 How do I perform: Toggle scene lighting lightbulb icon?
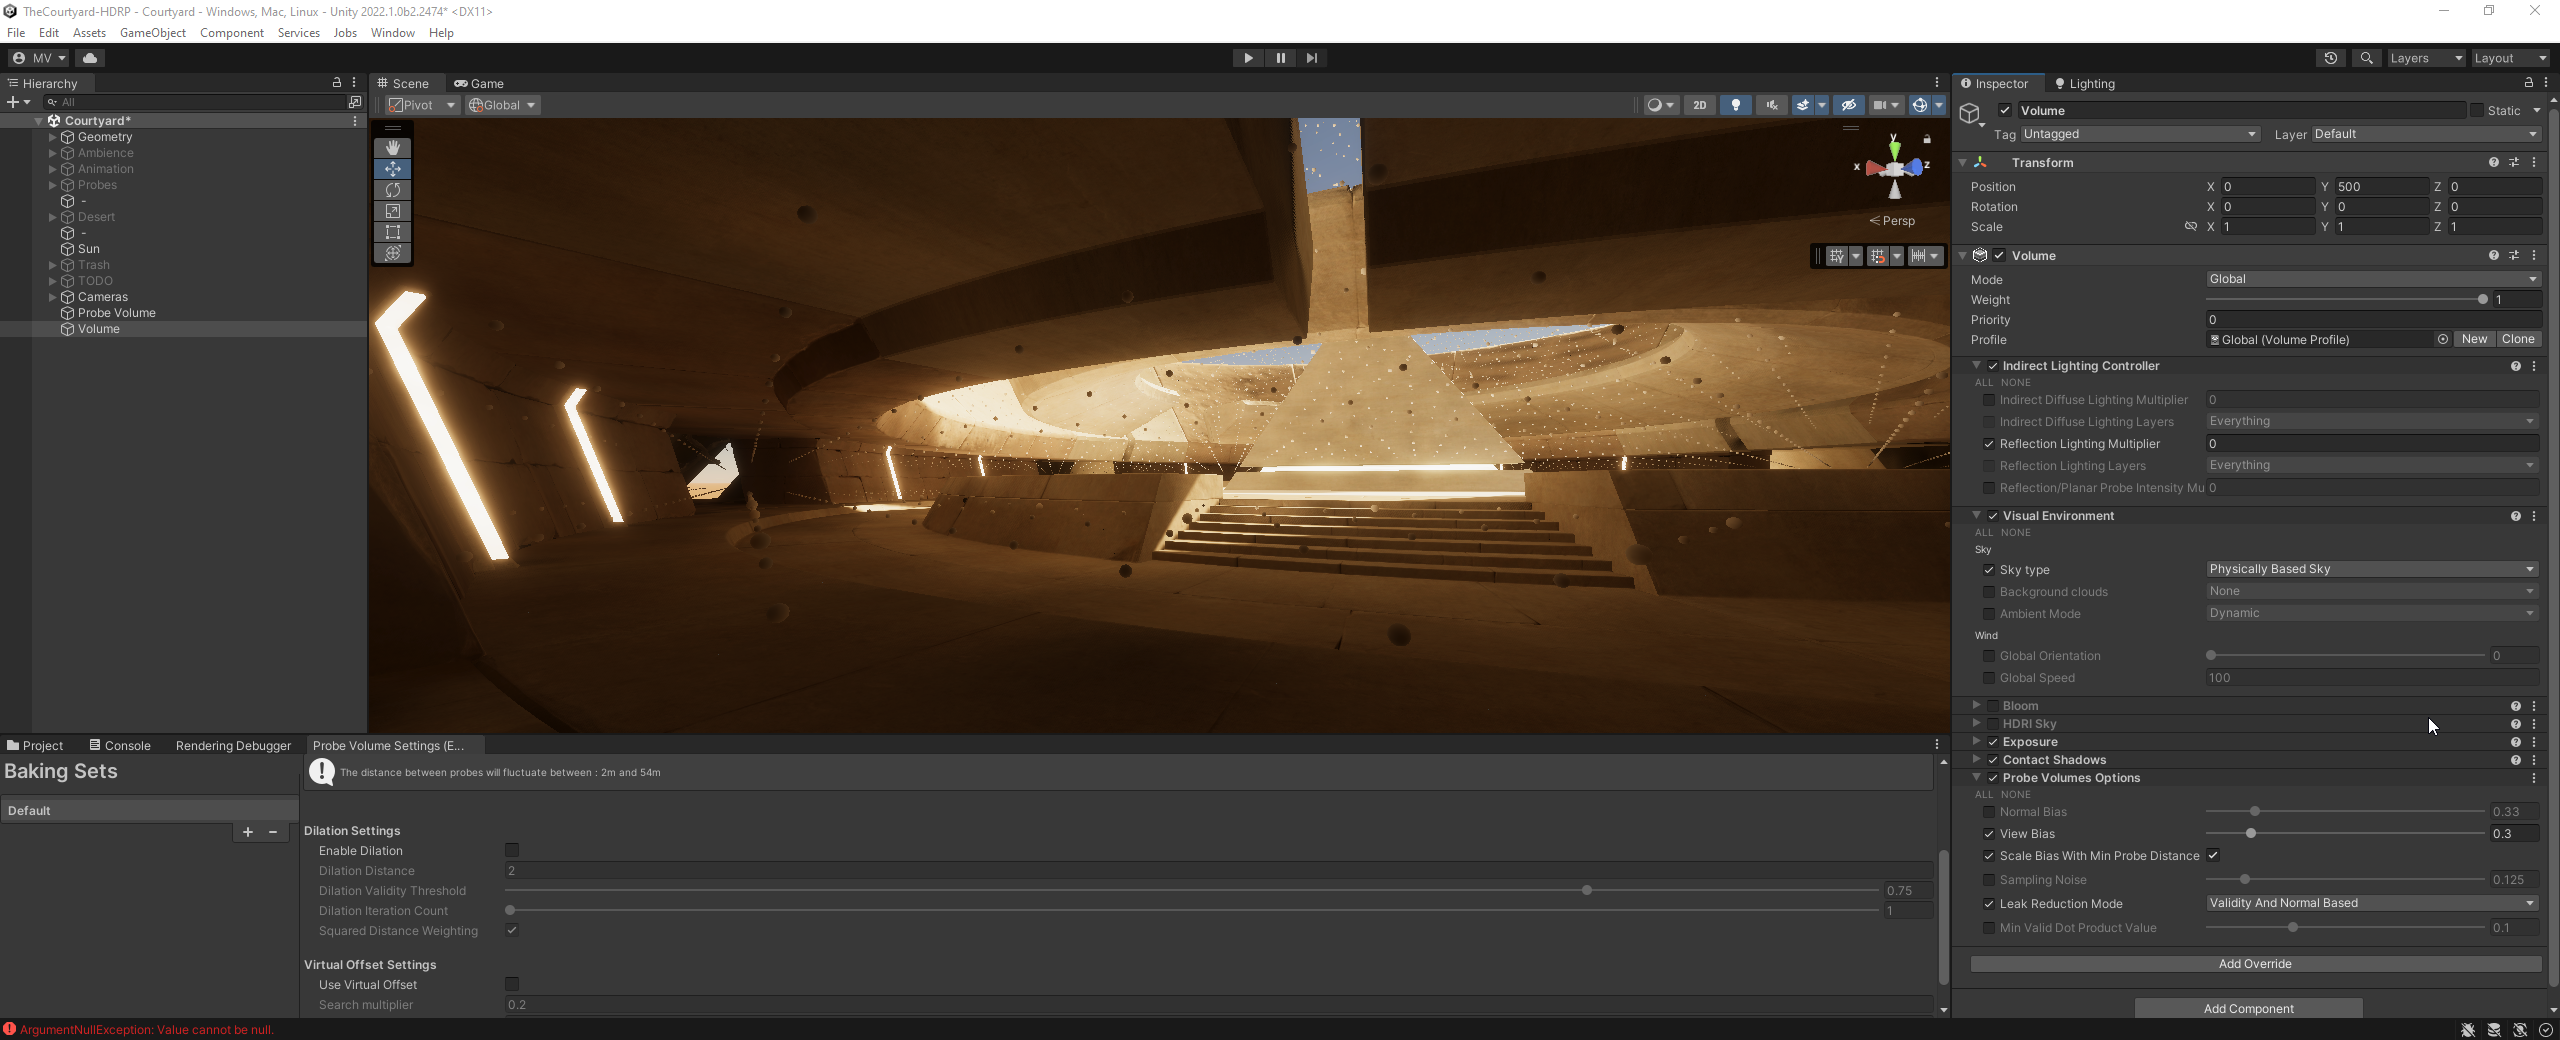[1735, 105]
